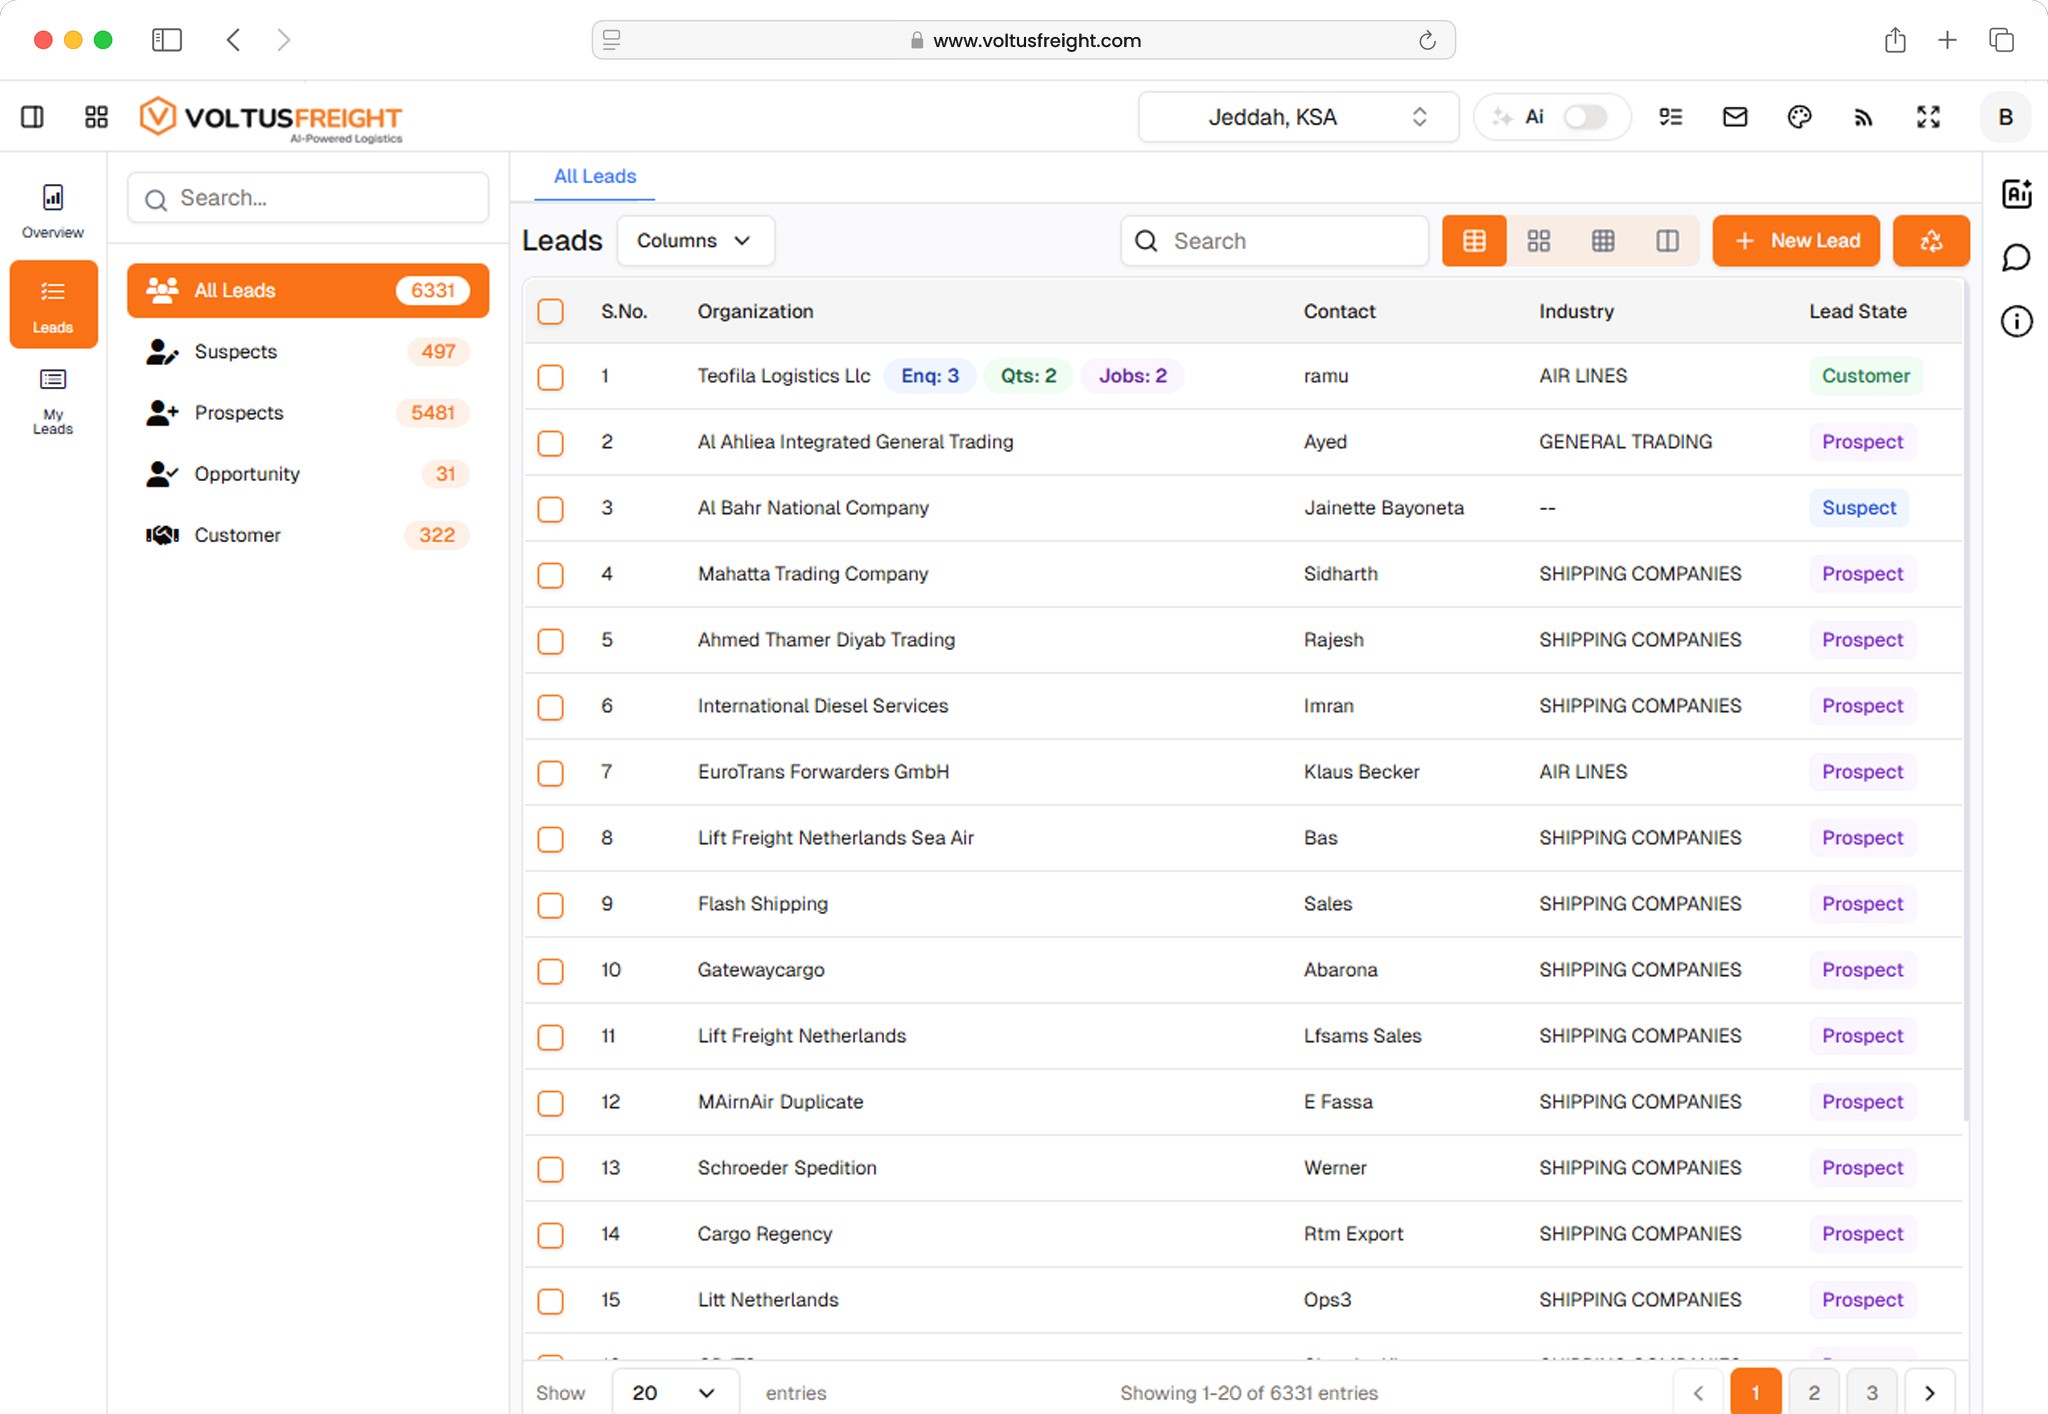Go to next page with right chevron

click(x=1929, y=1392)
